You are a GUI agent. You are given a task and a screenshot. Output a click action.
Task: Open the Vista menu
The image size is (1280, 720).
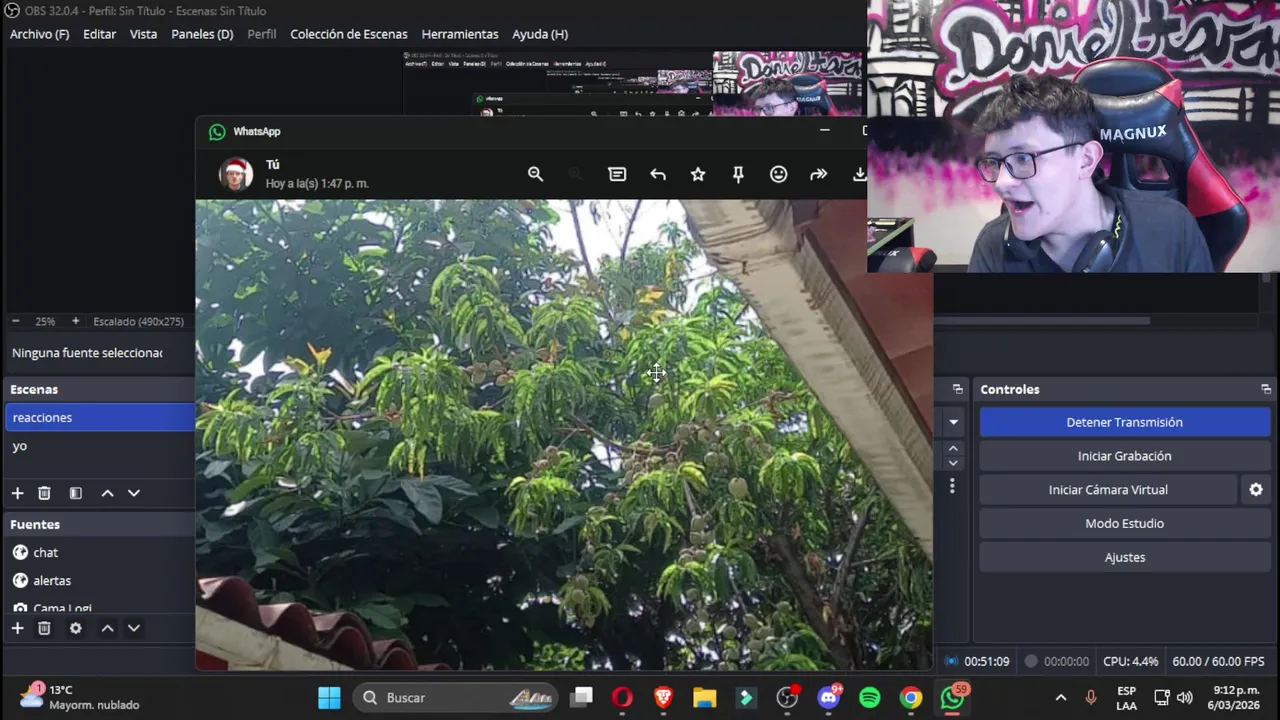pos(143,34)
